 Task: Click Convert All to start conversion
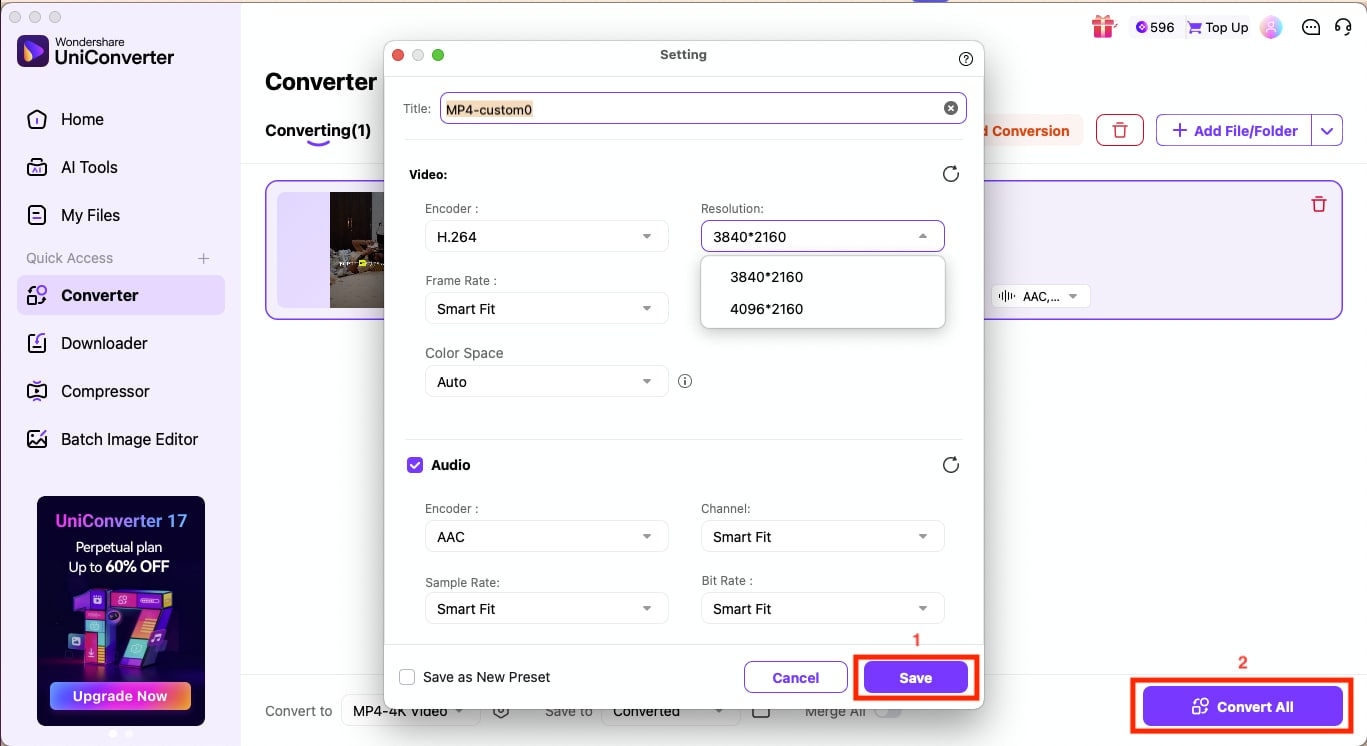1243,705
